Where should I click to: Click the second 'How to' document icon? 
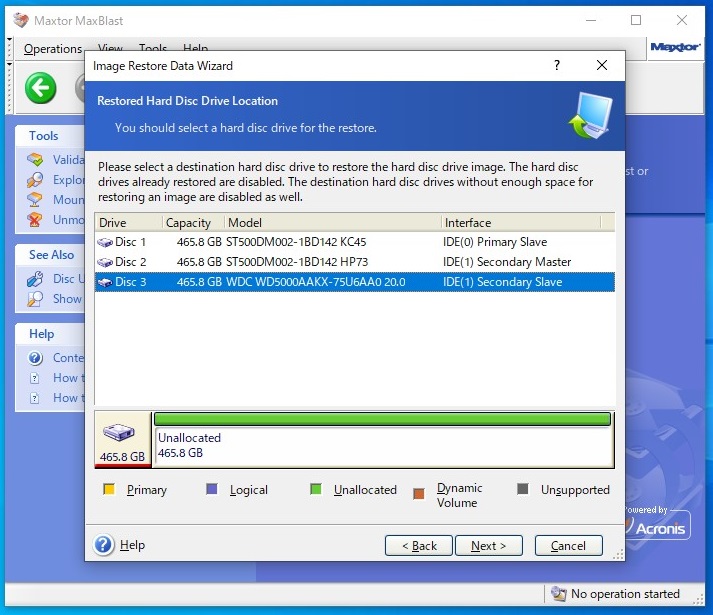coord(35,398)
